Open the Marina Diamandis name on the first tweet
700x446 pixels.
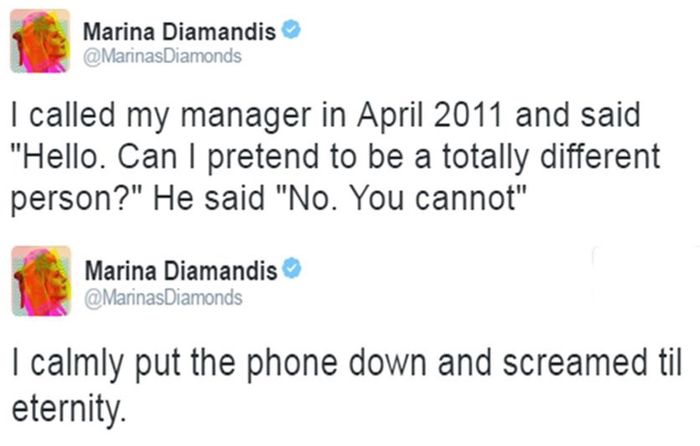[x=179, y=32]
